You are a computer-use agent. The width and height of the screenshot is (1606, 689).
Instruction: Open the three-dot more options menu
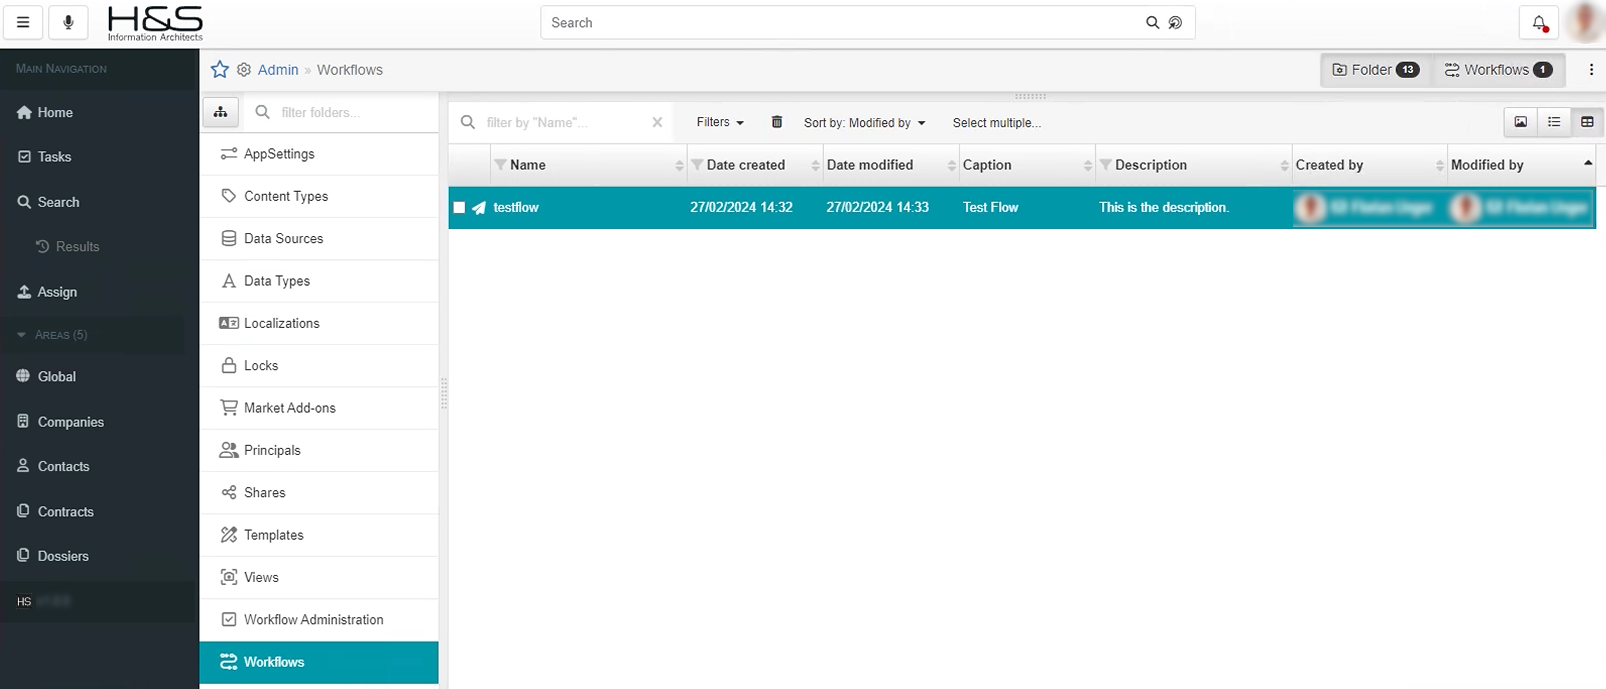[x=1591, y=70]
